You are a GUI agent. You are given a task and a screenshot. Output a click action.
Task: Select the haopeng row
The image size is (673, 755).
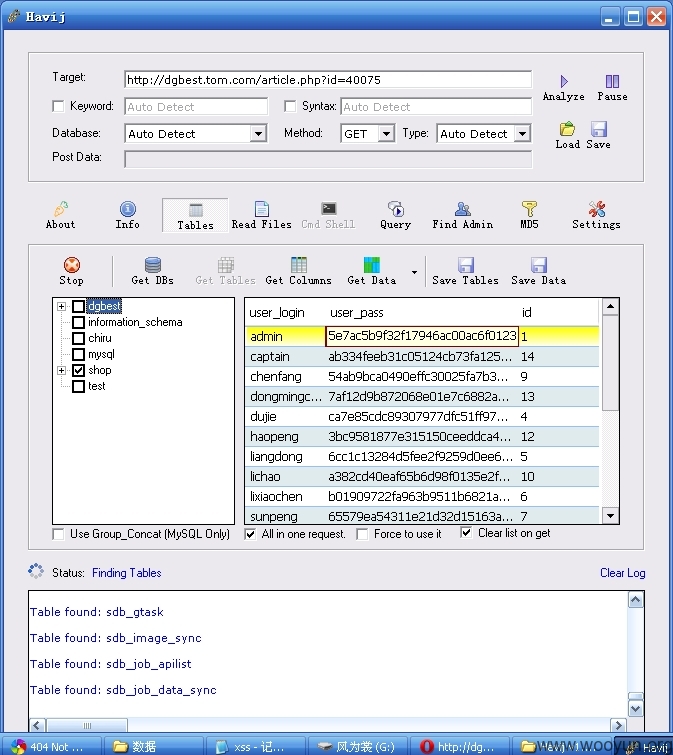coord(422,437)
